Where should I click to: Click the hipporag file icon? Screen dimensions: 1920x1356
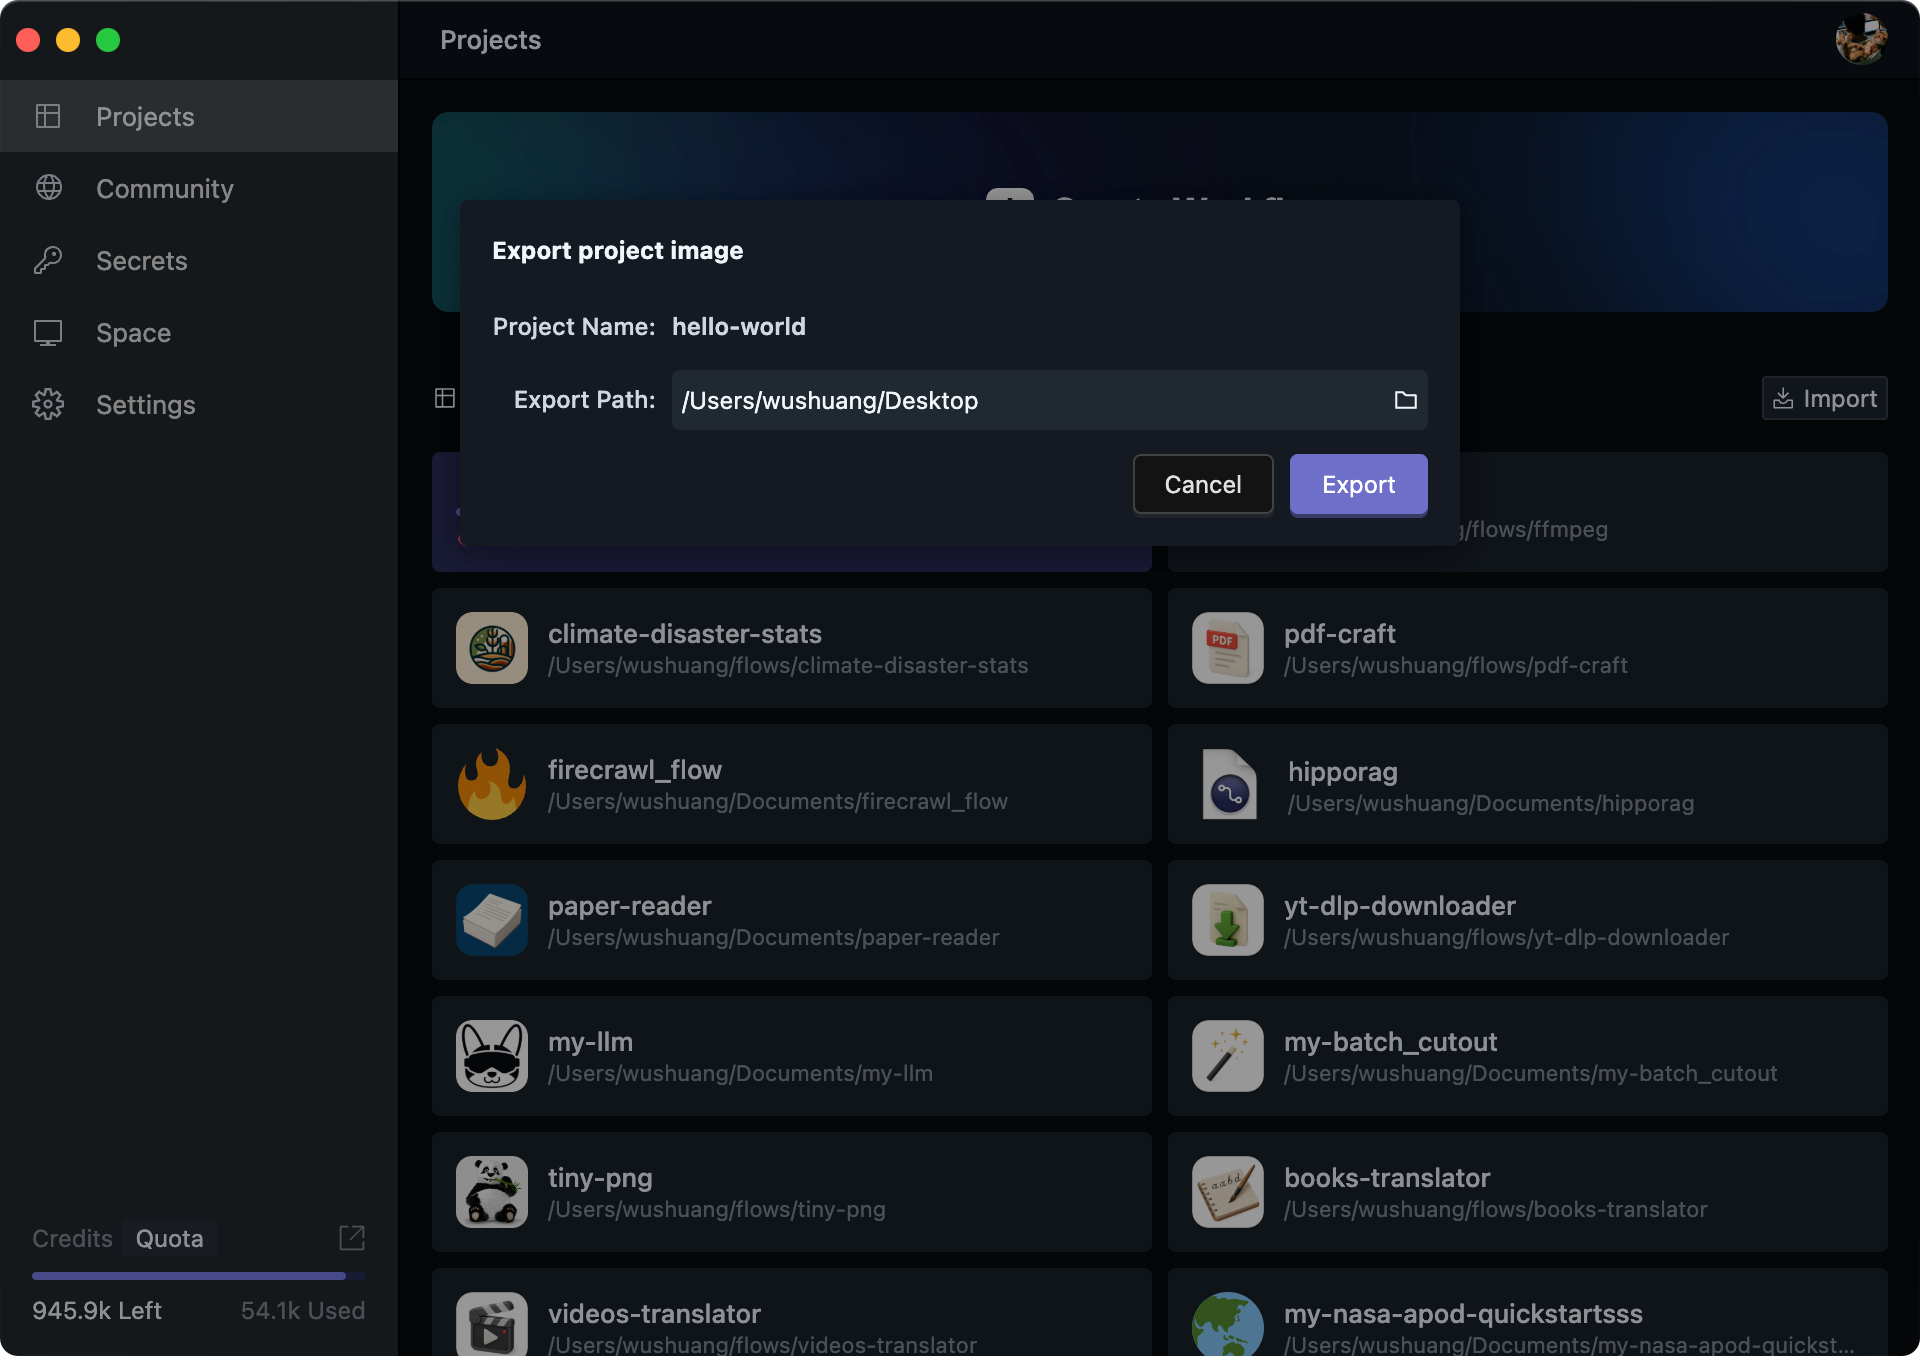coord(1228,784)
